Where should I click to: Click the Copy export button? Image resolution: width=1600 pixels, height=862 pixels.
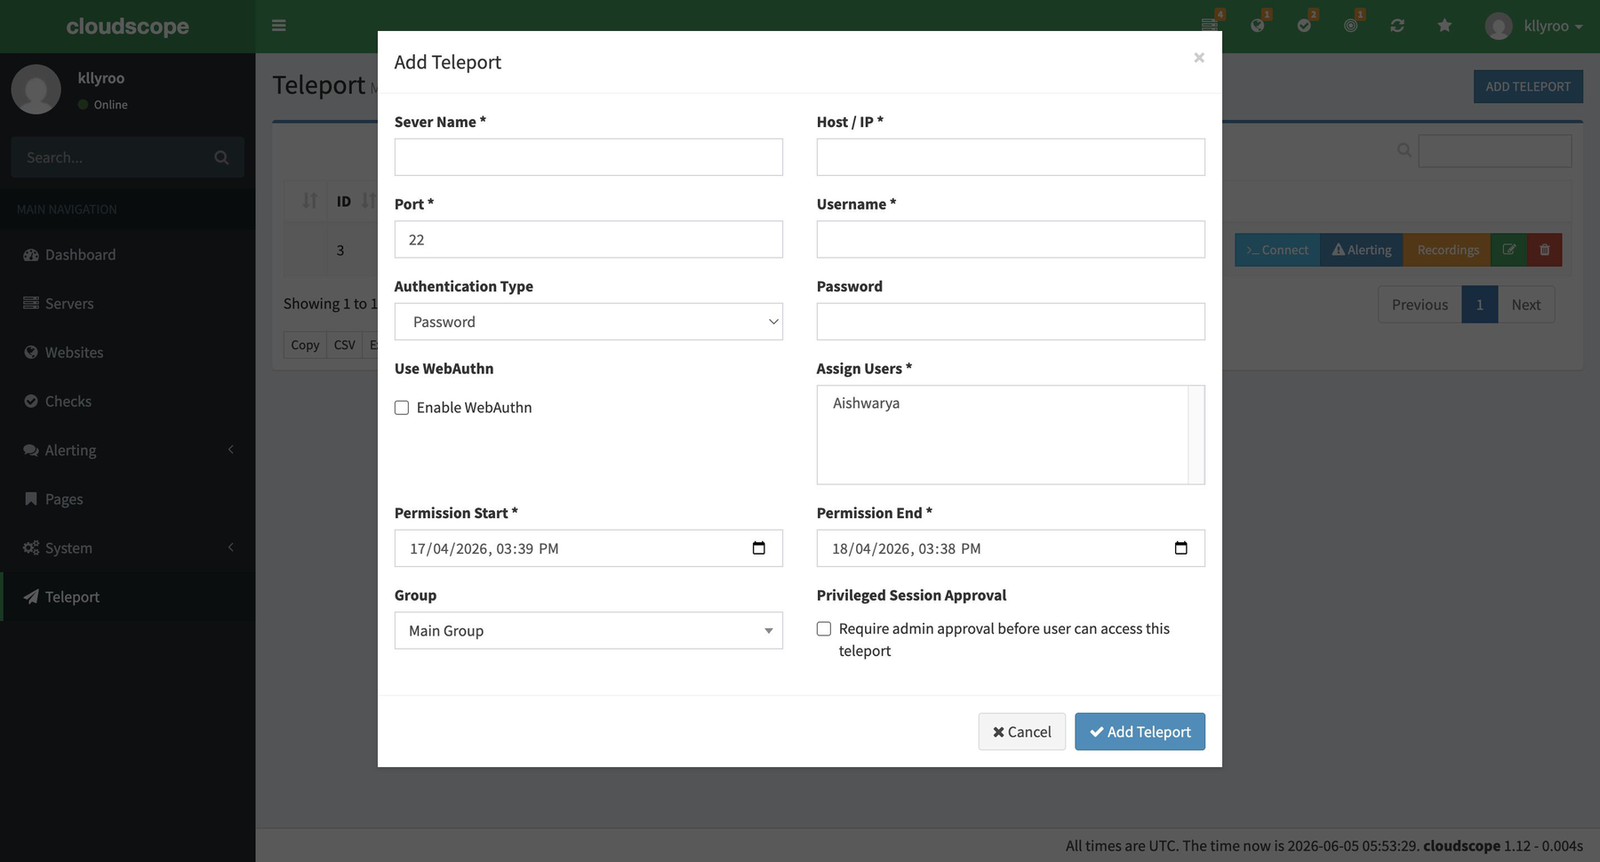(x=305, y=345)
